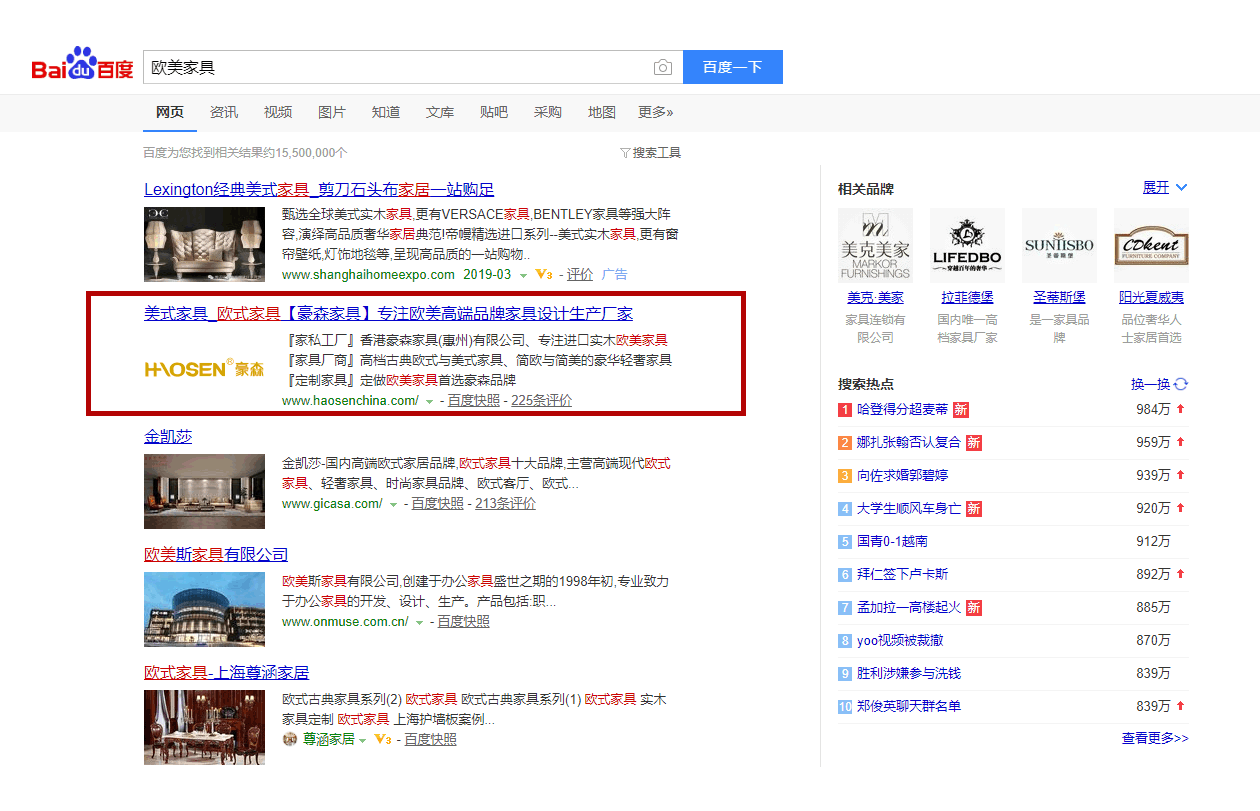1260x811 pixels.
Task: Expand dropdown arrow after 尊涵家居 name
Action: pyautogui.click(x=363, y=740)
